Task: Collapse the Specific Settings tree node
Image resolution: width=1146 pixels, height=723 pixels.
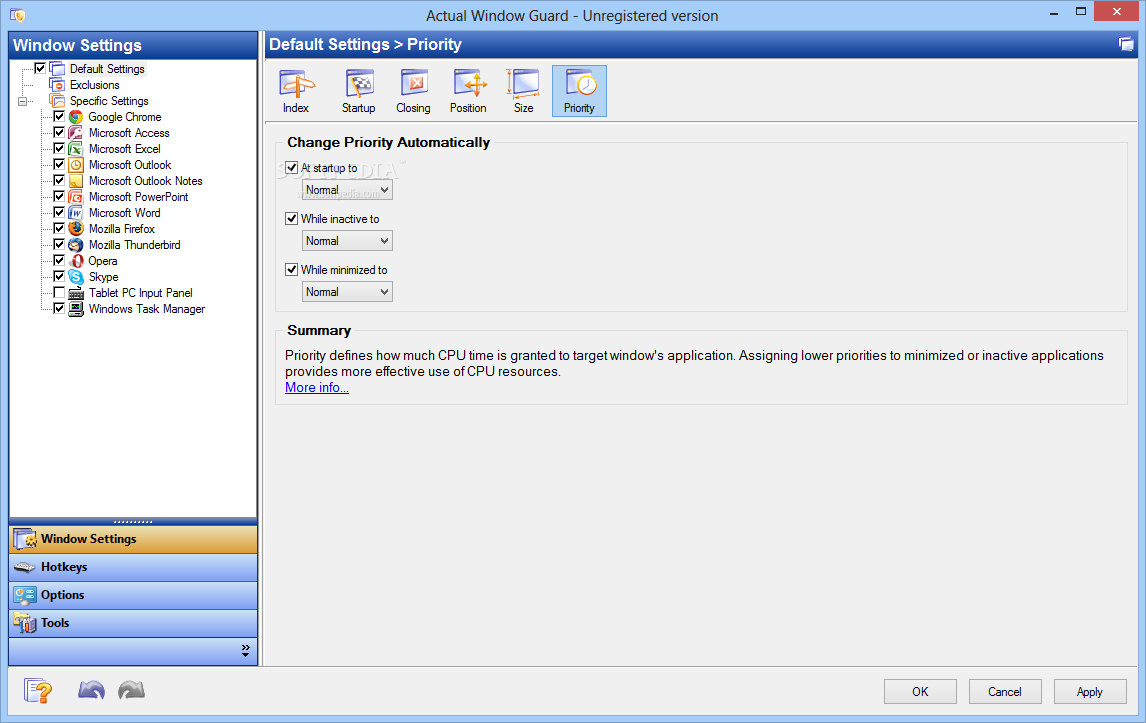Action: pos(23,101)
